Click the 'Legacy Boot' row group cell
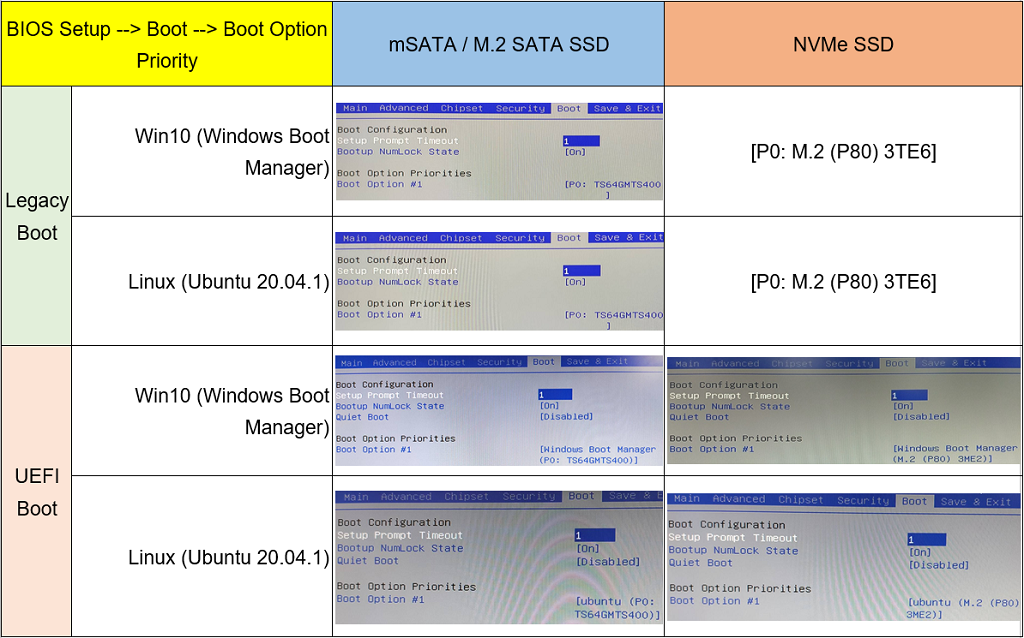Image resolution: width=1024 pixels, height=638 pixels. tap(37, 216)
